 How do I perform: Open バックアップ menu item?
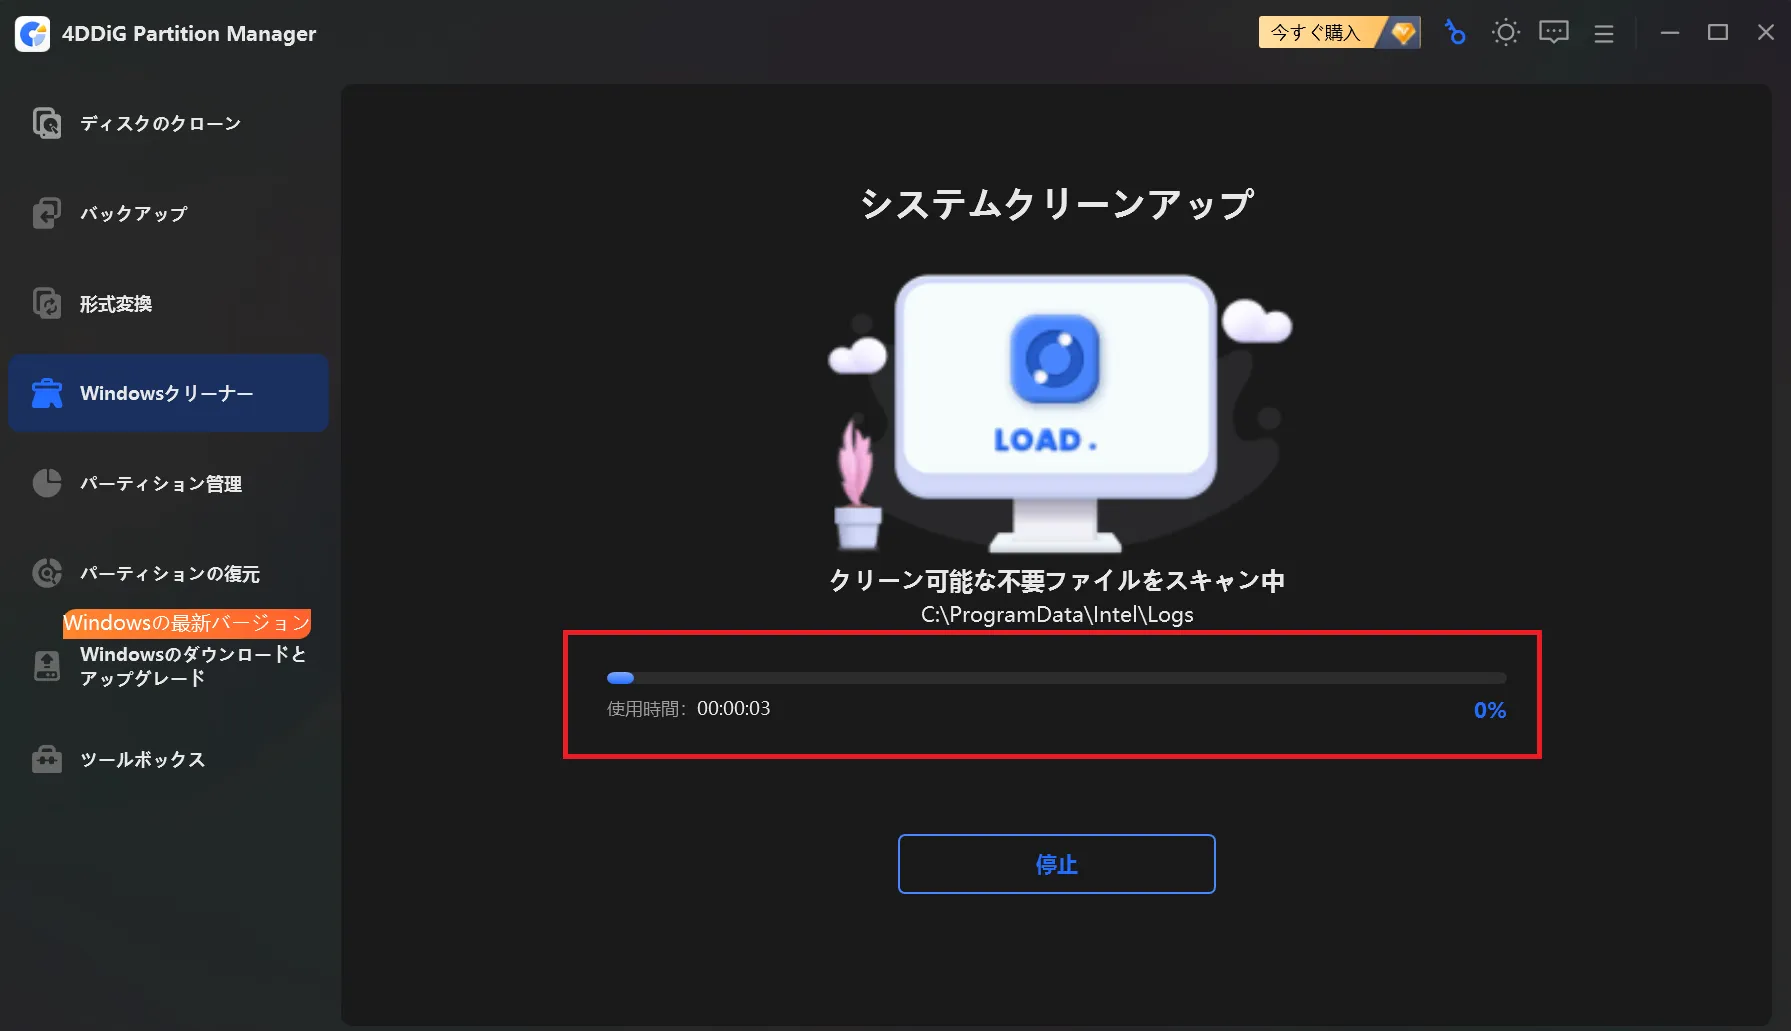(168, 213)
